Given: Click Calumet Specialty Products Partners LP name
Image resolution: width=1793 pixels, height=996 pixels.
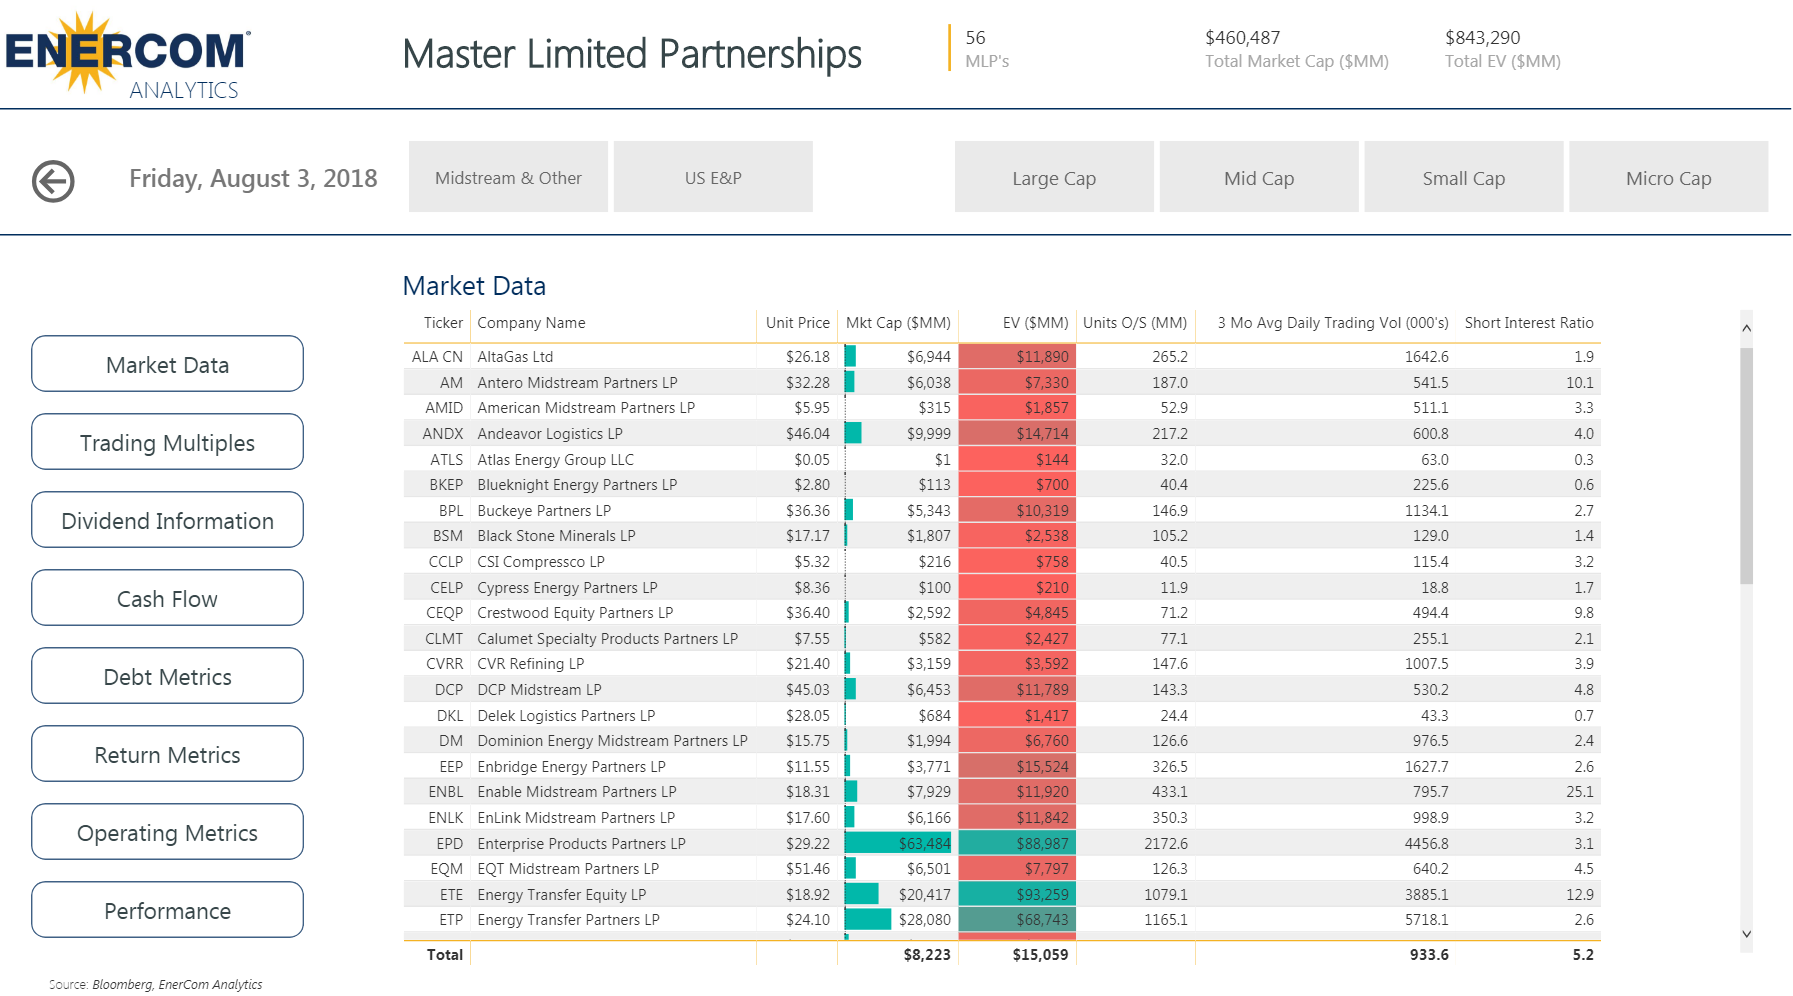Looking at the screenshot, I should [607, 638].
